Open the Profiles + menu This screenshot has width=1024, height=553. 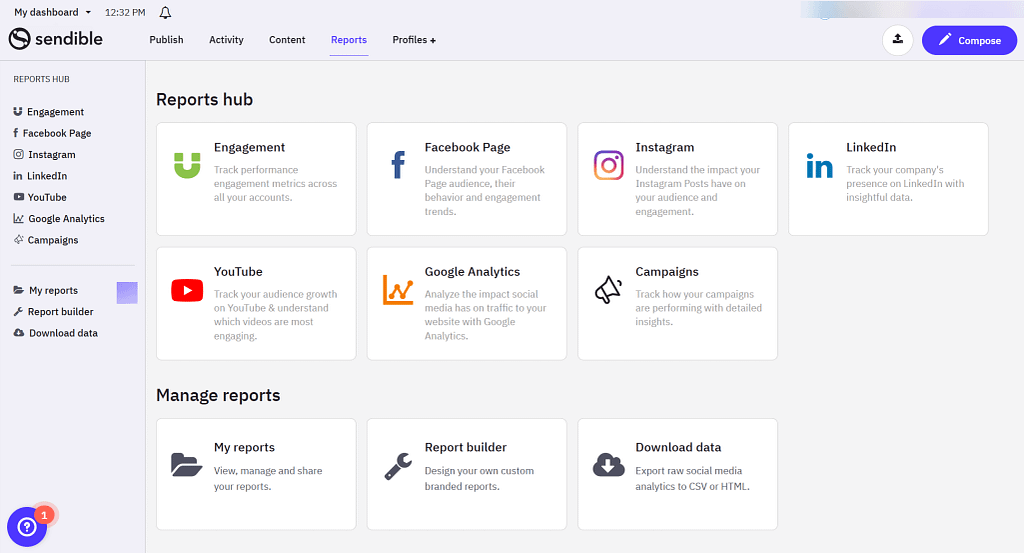point(414,40)
